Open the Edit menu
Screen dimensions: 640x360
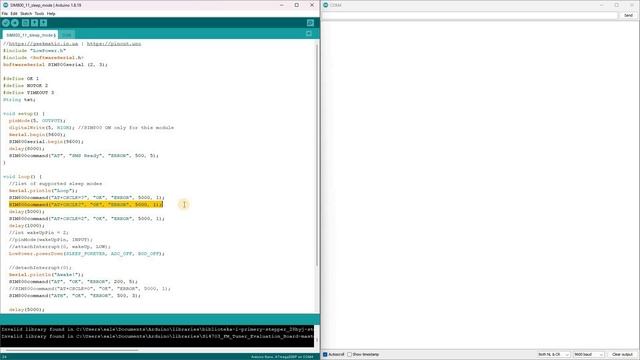(14, 13)
